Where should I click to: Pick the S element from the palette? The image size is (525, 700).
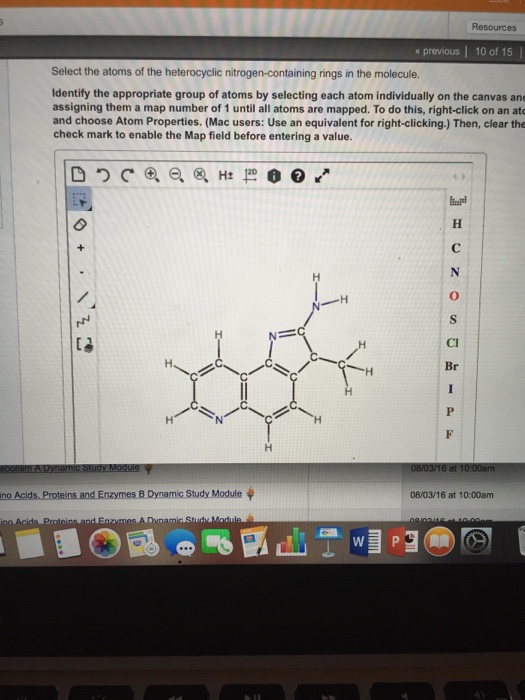click(453, 320)
